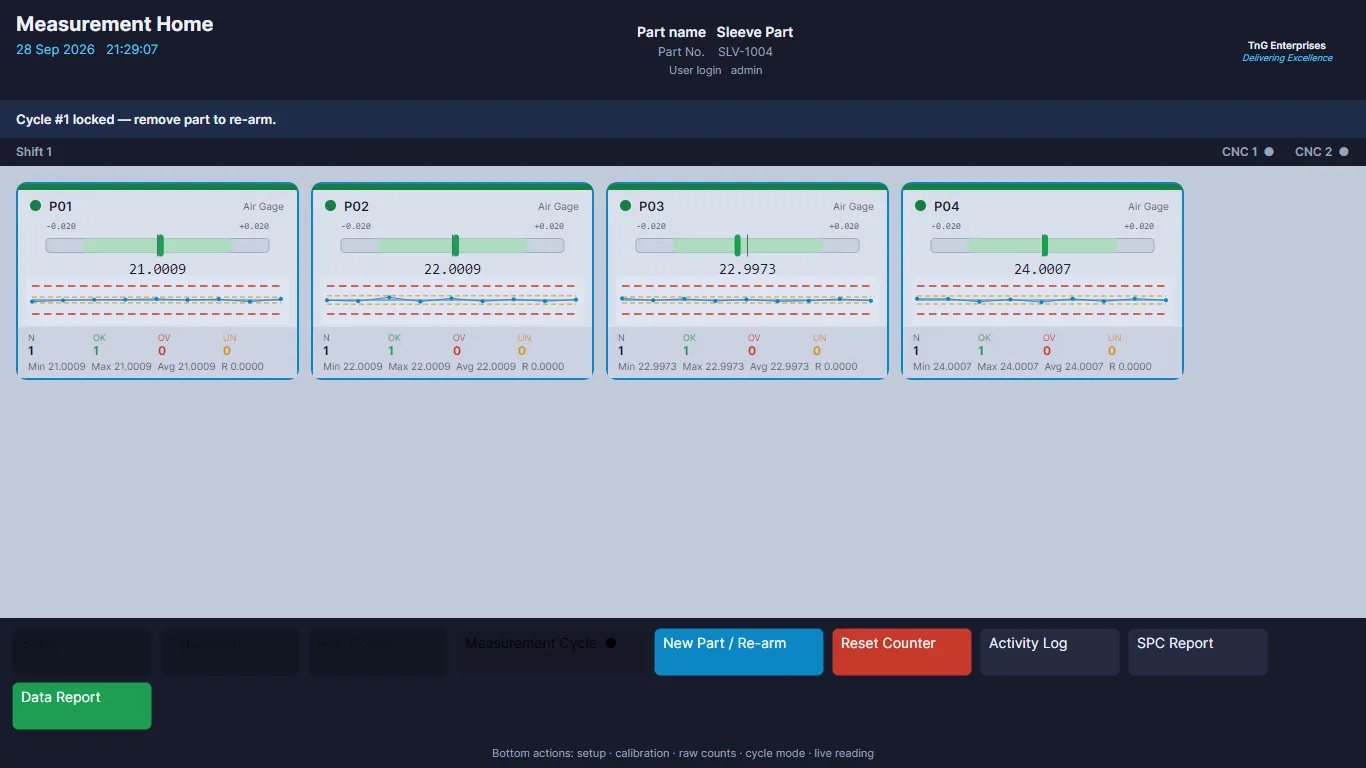The image size is (1366, 768).
Task: Click the "Bottom actions" footer hint text
Action: point(683,753)
